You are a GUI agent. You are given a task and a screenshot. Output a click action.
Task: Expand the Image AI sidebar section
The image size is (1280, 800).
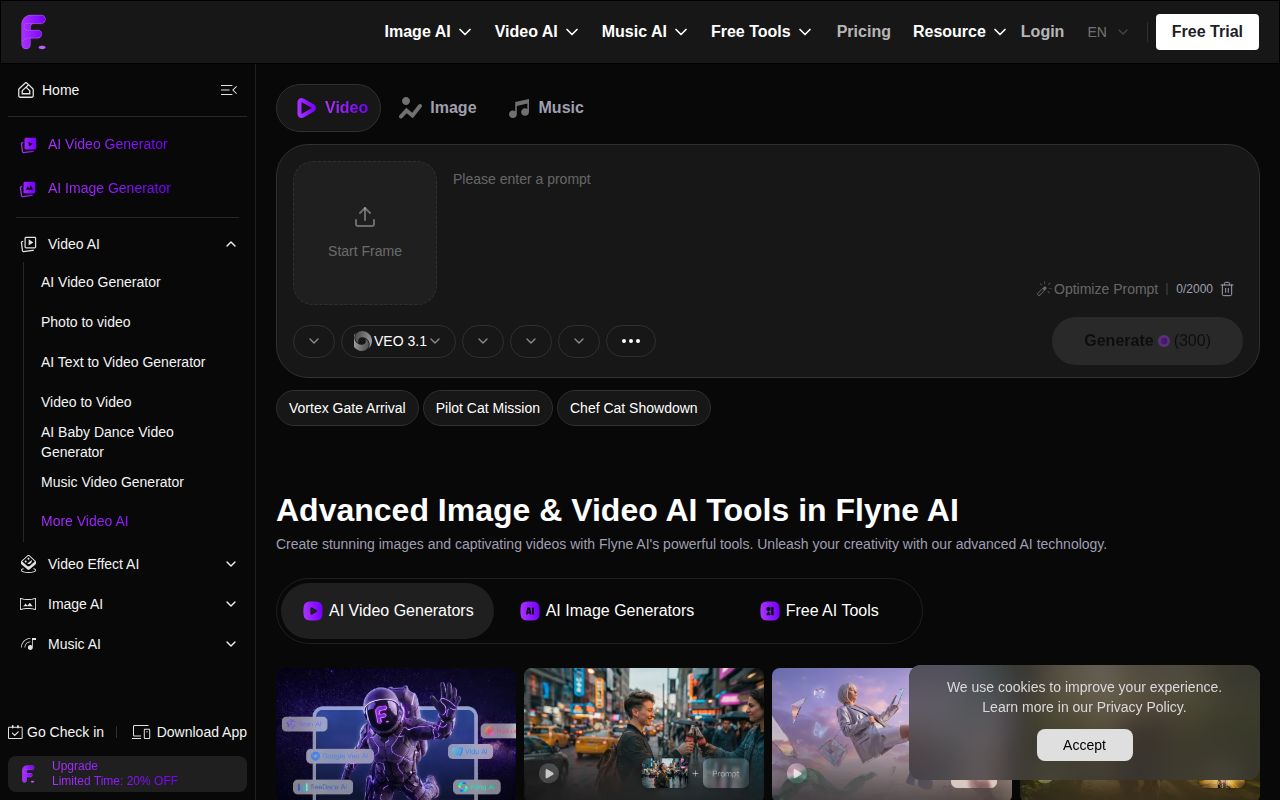click(x=231, y=604)
